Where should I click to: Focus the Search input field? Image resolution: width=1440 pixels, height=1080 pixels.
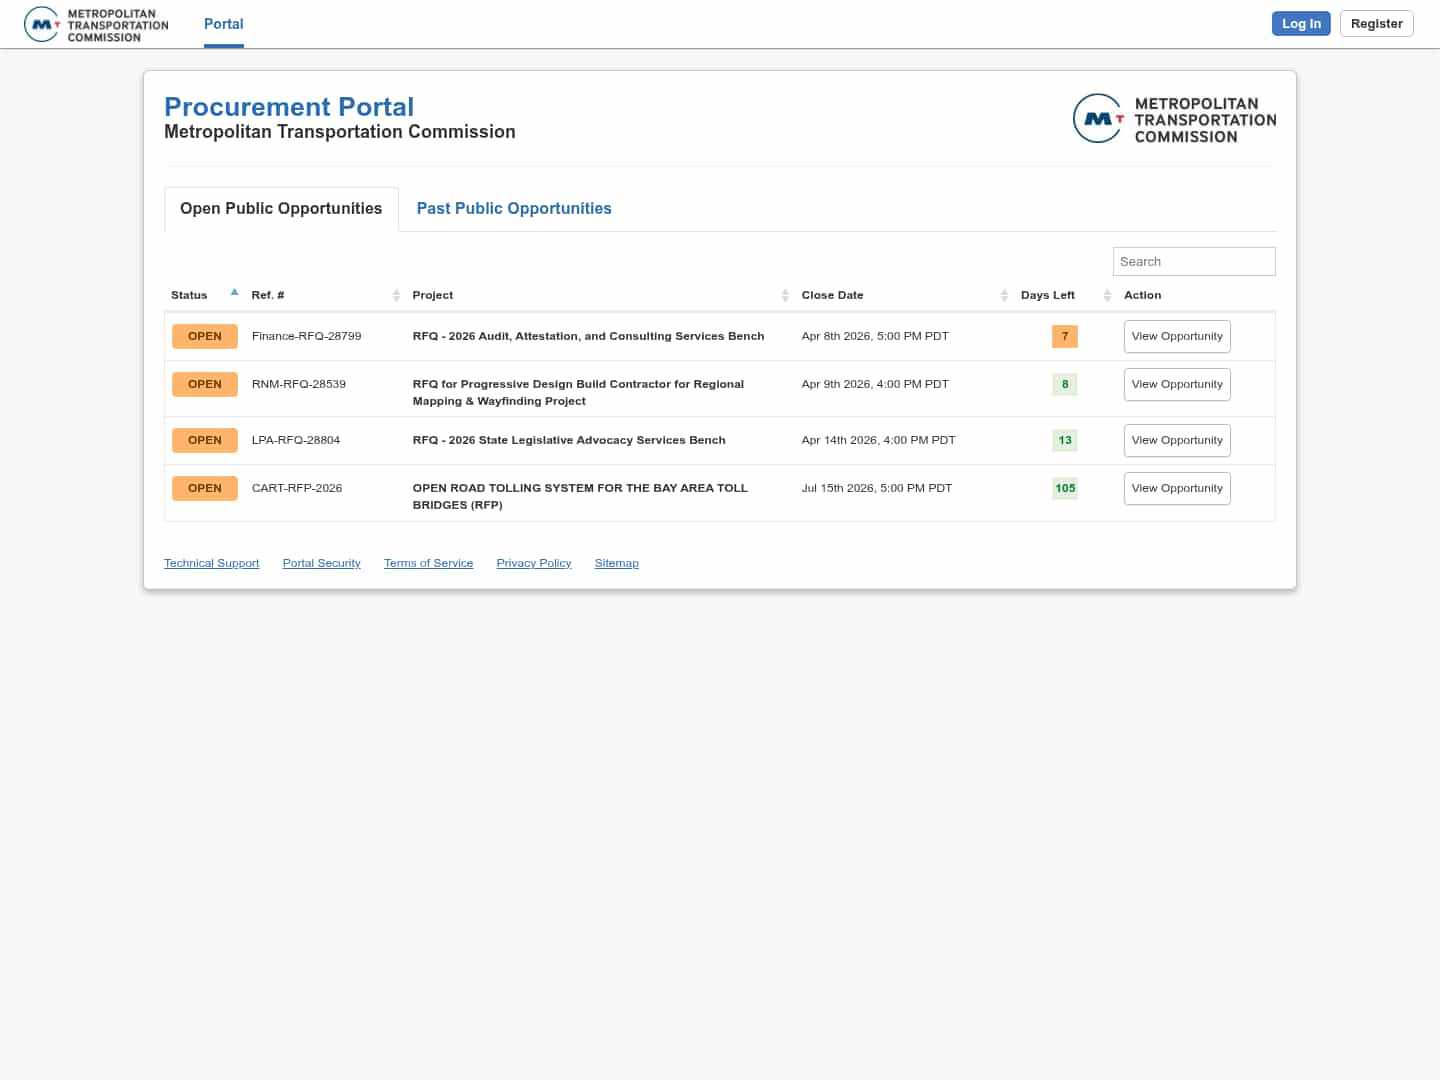(x=1193, y=261)
